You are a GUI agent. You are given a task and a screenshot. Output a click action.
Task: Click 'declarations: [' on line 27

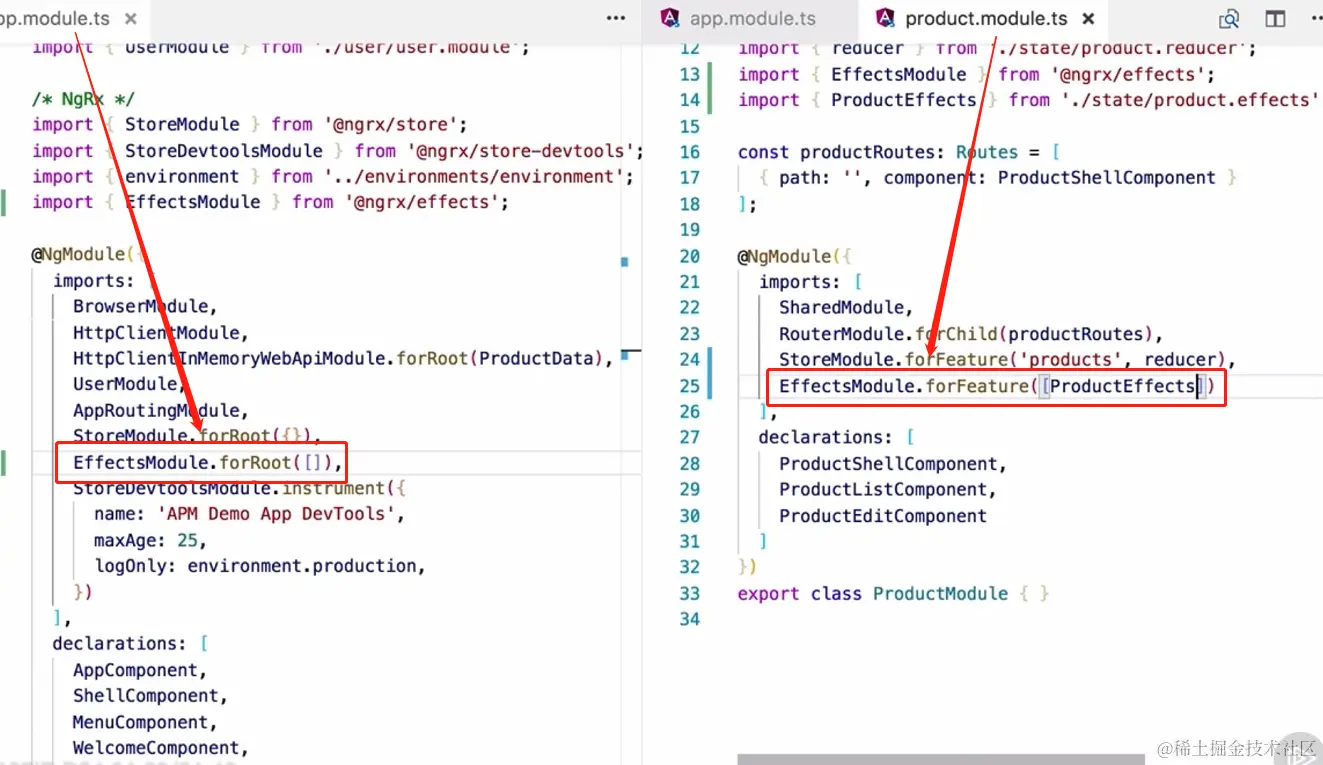[837, 438]
